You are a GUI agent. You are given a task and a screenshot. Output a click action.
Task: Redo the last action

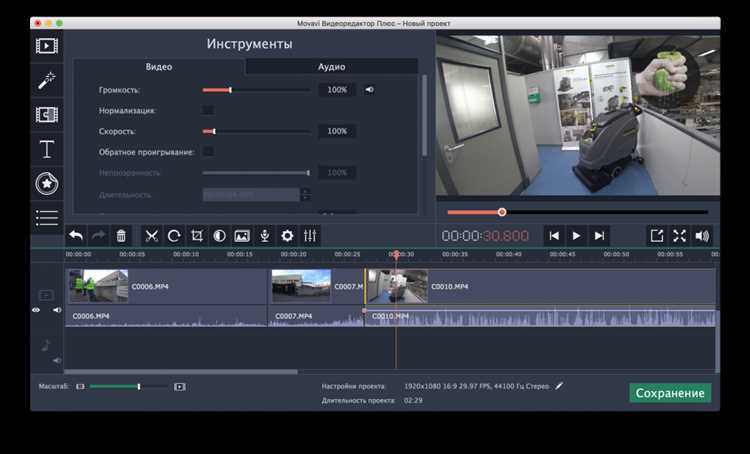coord(99,235)
